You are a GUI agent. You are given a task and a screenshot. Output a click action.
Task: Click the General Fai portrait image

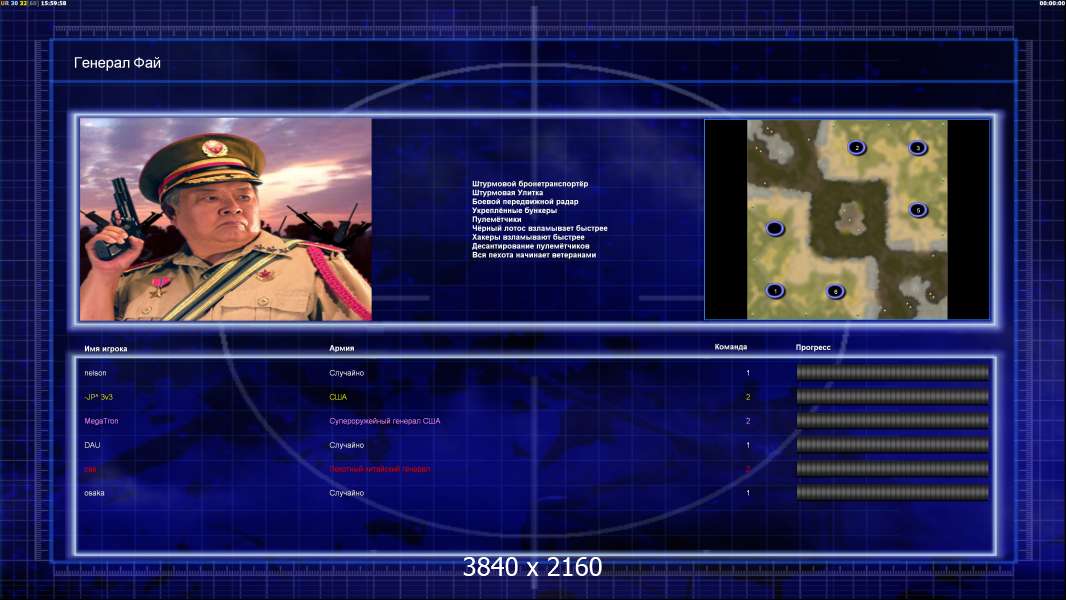[226, 219]
